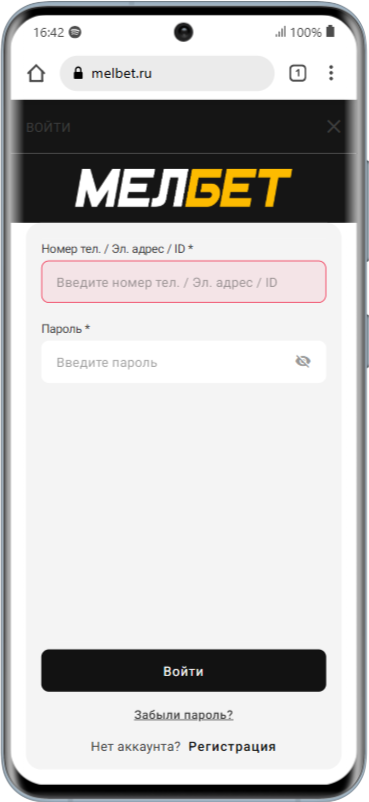Click the ВОЙТИ header title text
369x802 pixels.
point(48,127)
